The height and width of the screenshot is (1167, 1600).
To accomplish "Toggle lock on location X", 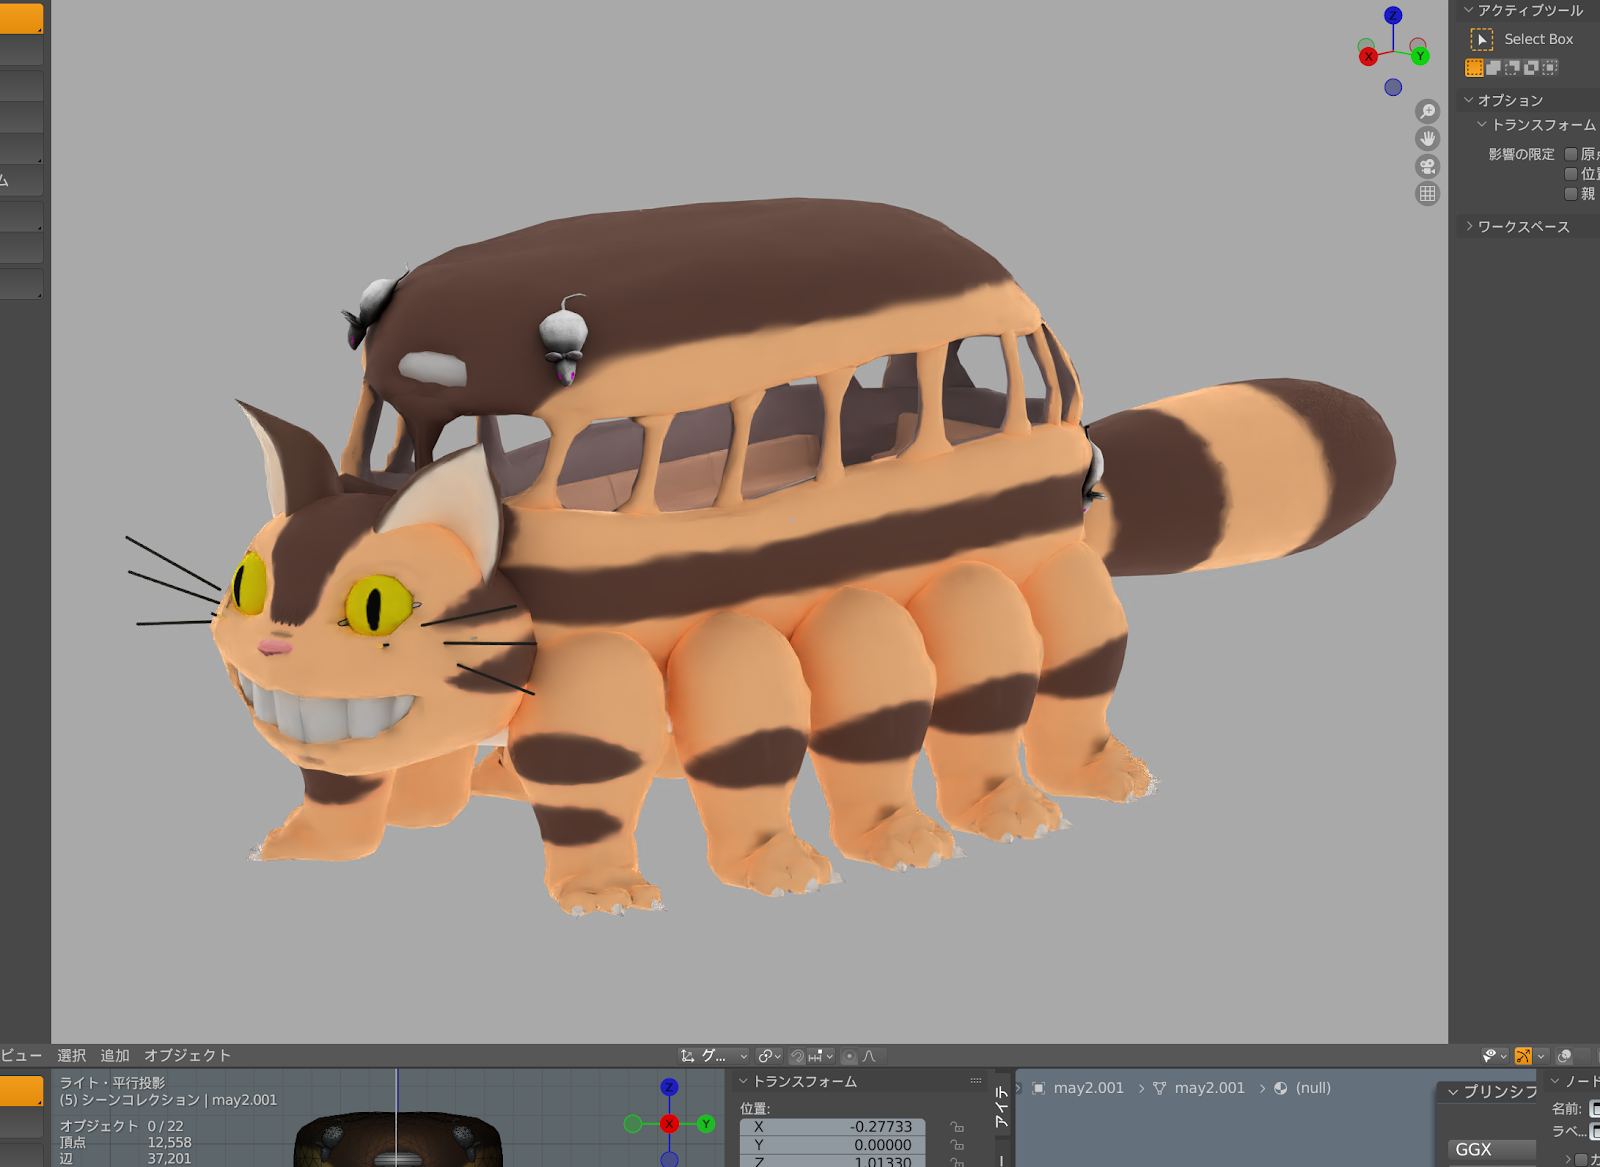I will tap(957, 1127).
